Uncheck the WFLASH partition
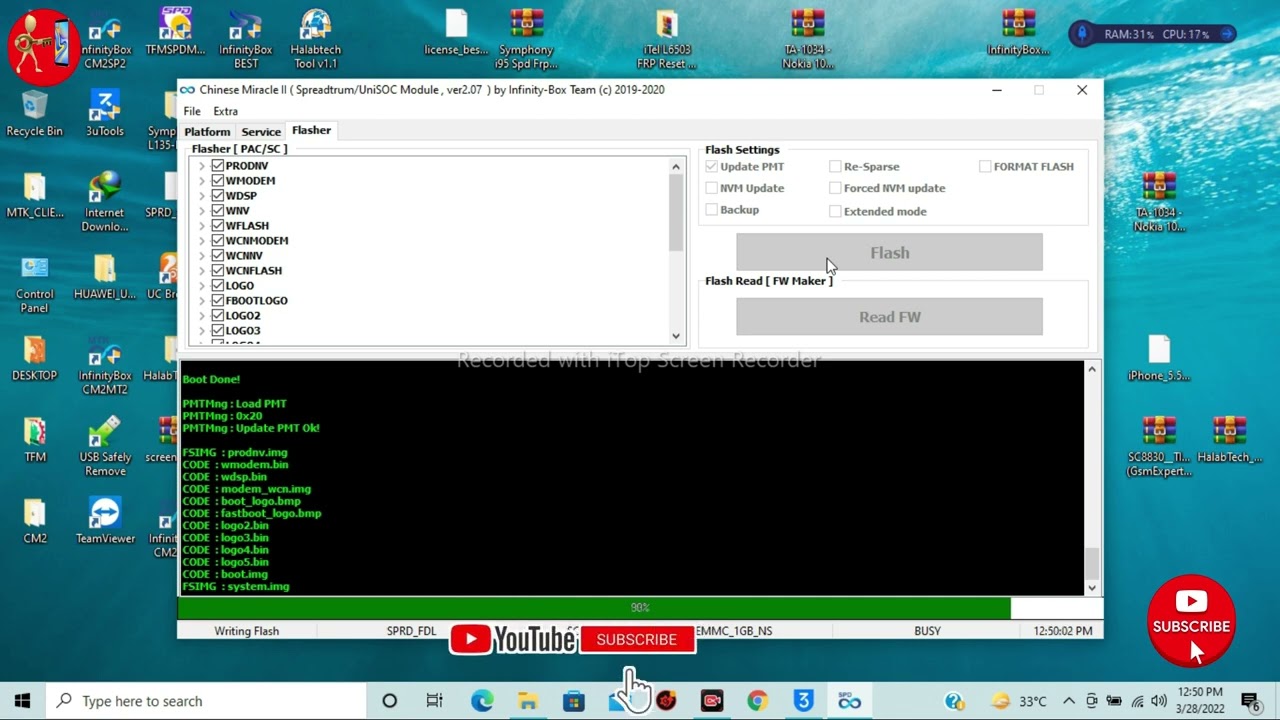This screenshot has width=1280, height=720. [x=217, y=226]
